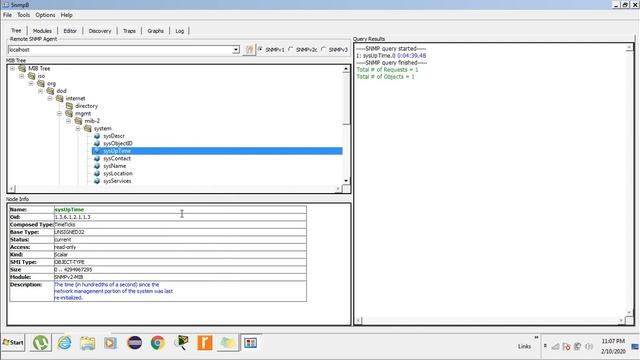Open Internet Explorer from the taskbar

(x=64, y=343)
